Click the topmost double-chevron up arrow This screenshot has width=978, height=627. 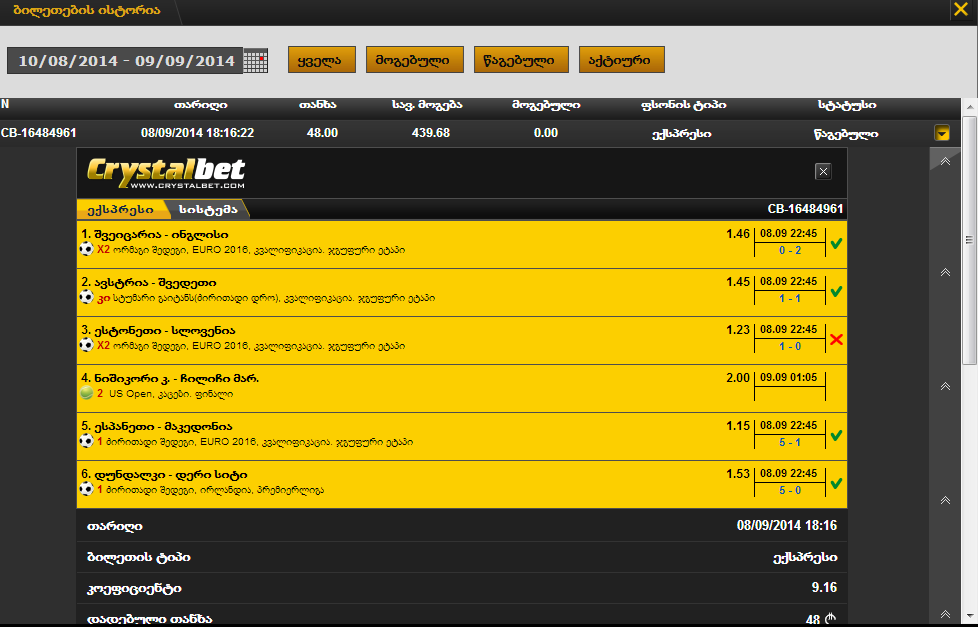tap(946, 161)
